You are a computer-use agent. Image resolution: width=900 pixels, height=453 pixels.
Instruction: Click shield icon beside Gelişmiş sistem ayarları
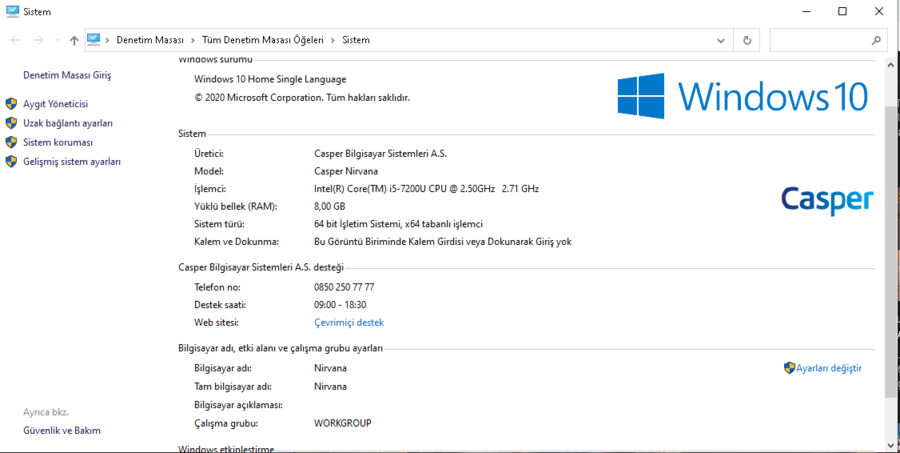click(11, 162)
